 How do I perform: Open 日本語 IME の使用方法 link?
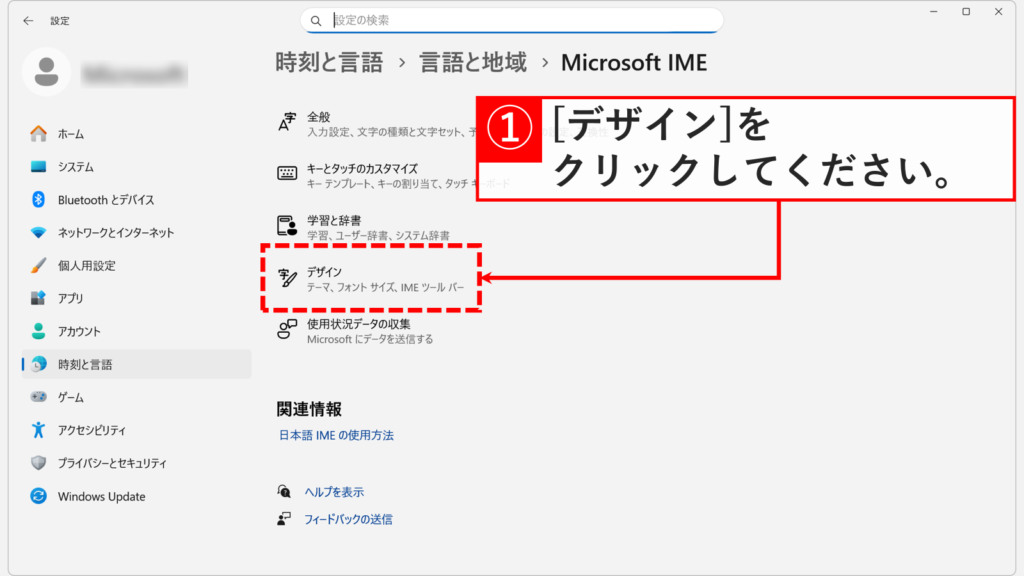pos(336,435)
